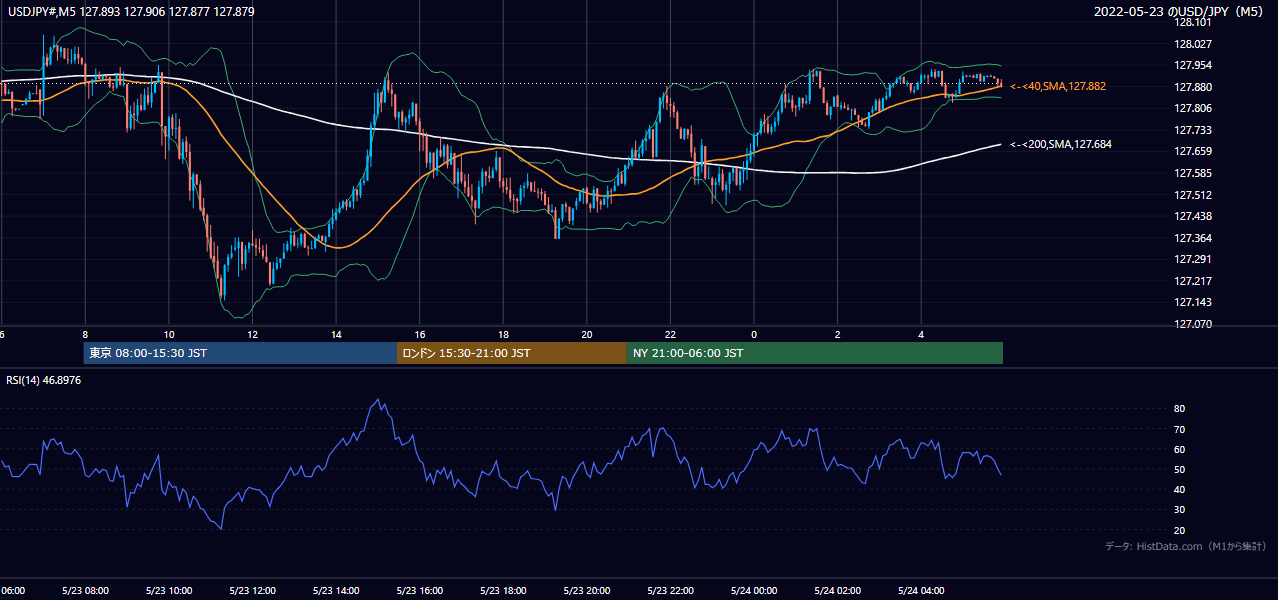The image size is (1278, 600).
Task: Click RSI scale value 50
Action: pos(1179,469)
